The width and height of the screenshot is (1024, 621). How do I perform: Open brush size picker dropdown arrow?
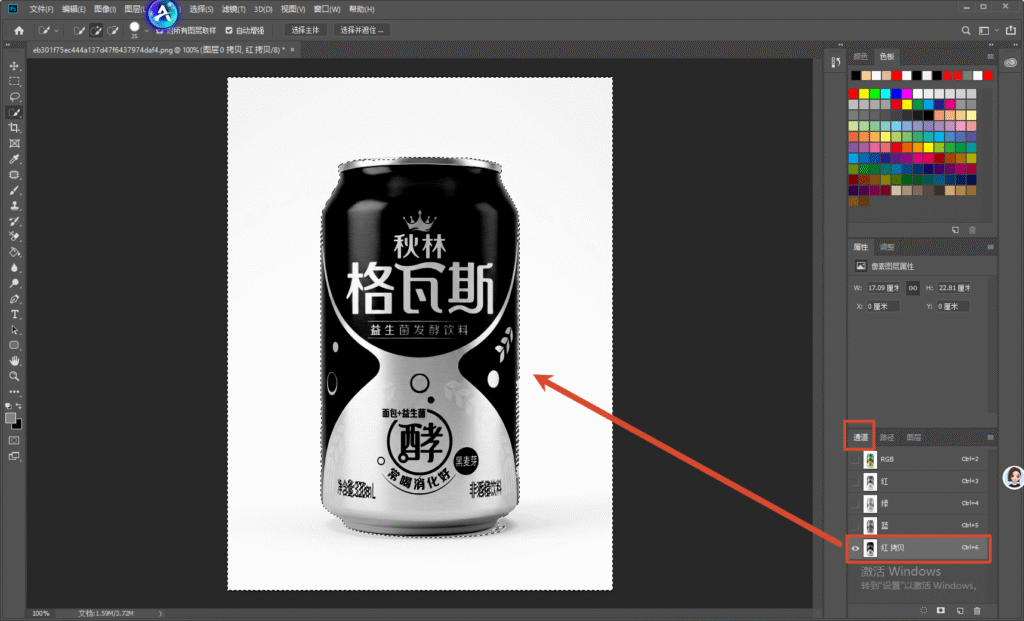tap(146, 30)
